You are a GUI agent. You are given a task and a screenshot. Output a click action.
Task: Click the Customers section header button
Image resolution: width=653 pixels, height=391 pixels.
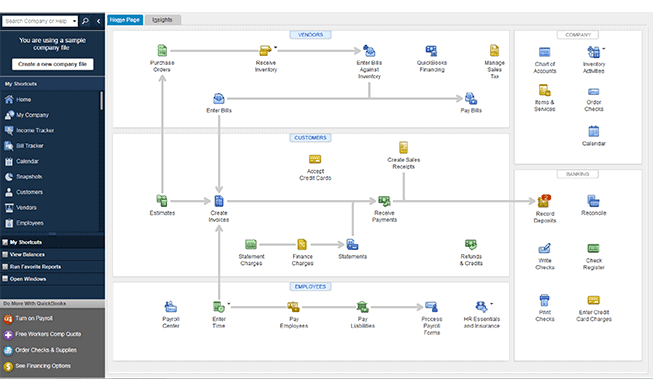(x=310, y=138)
